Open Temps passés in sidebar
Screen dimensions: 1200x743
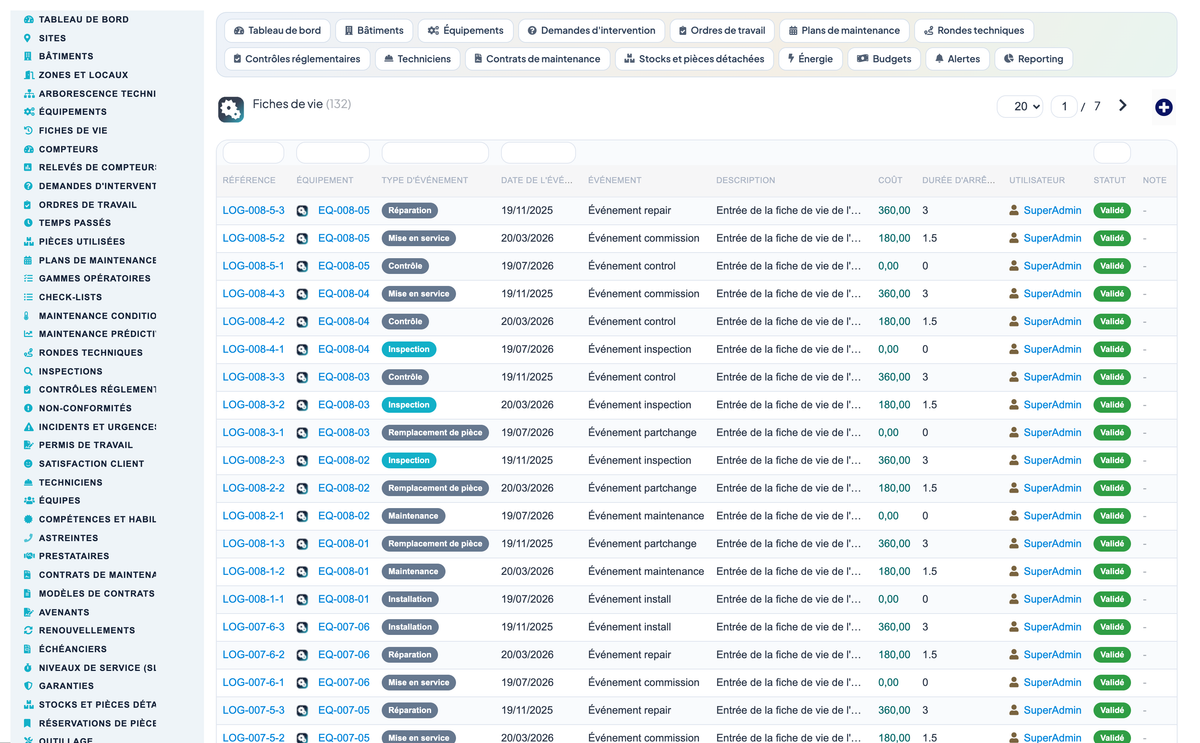(75, 223)
